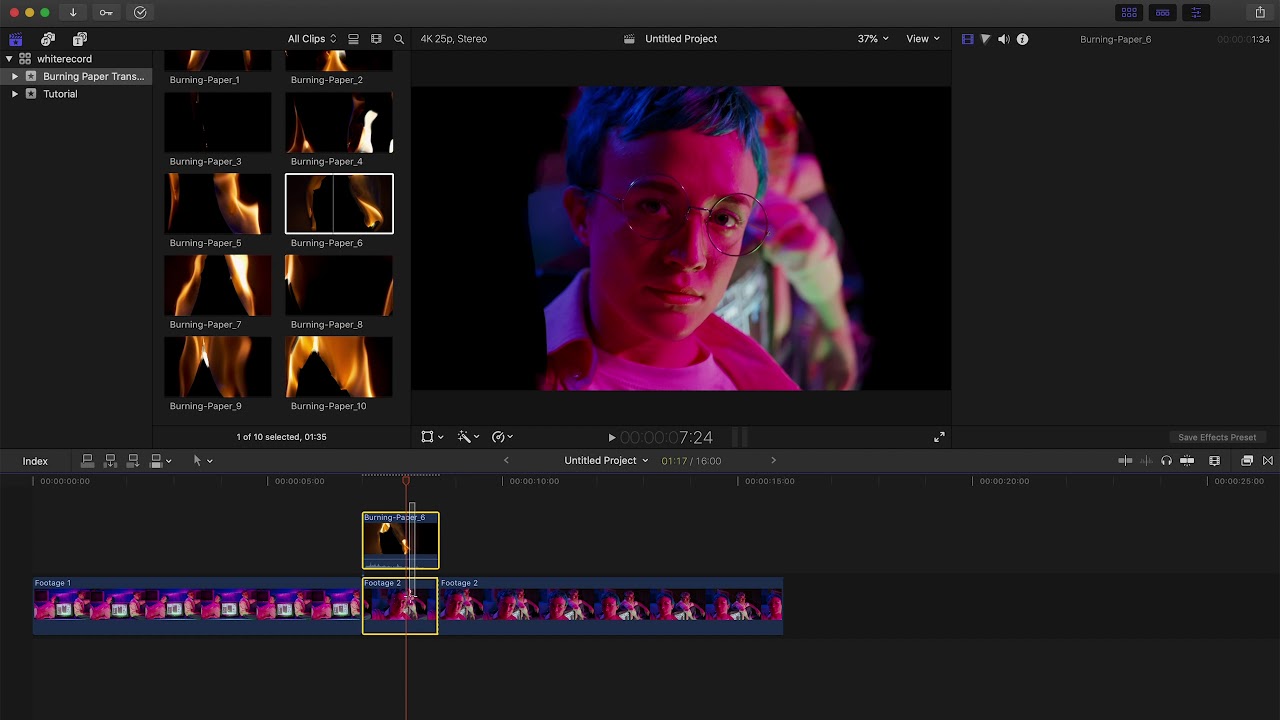Select the Burning-Paper_8 thumbnail
This screenshot has height=720, width=1280.
pos(339,285)
